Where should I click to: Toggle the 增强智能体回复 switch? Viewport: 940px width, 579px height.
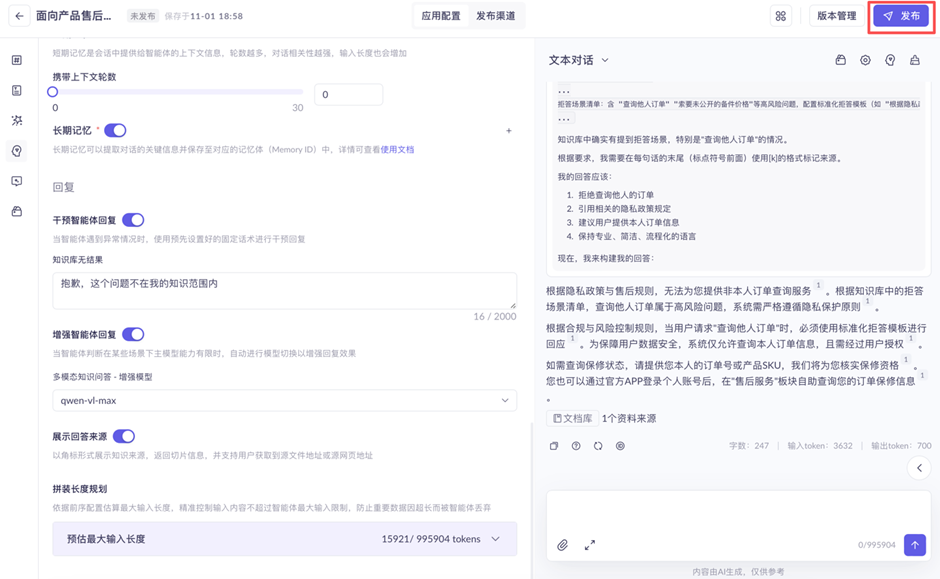pos(133,334)
